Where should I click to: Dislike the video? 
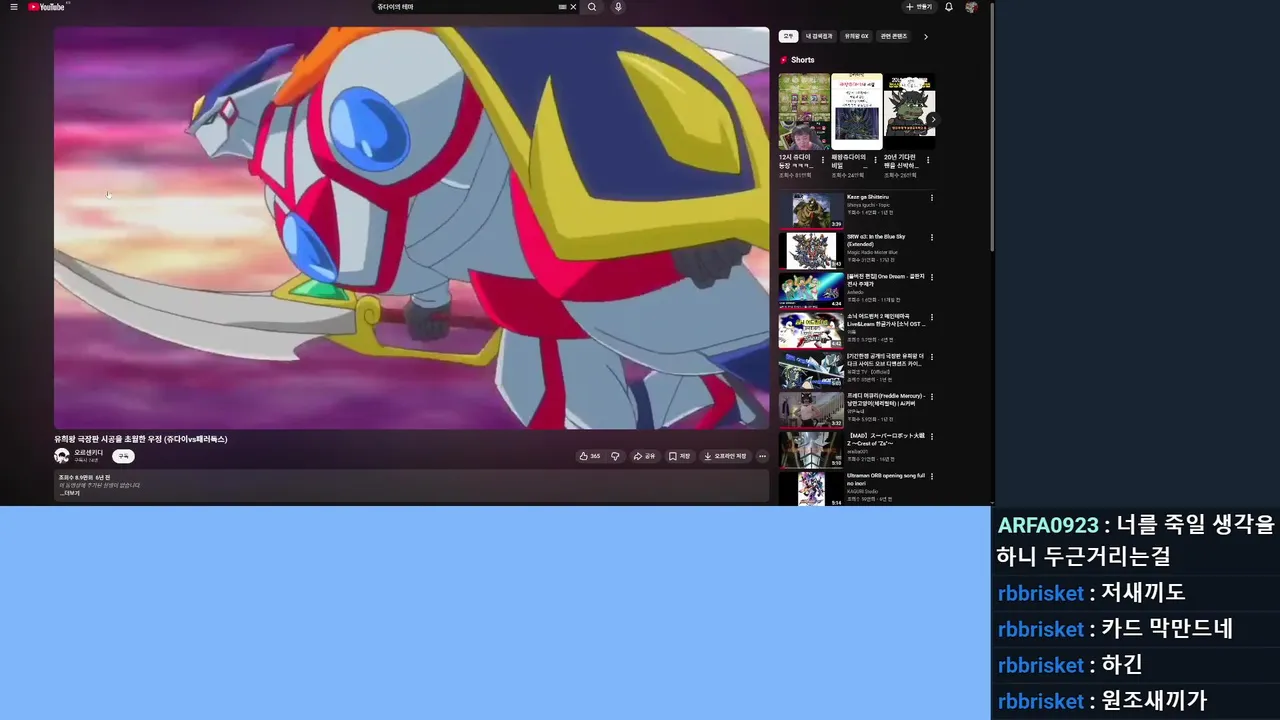615,456
